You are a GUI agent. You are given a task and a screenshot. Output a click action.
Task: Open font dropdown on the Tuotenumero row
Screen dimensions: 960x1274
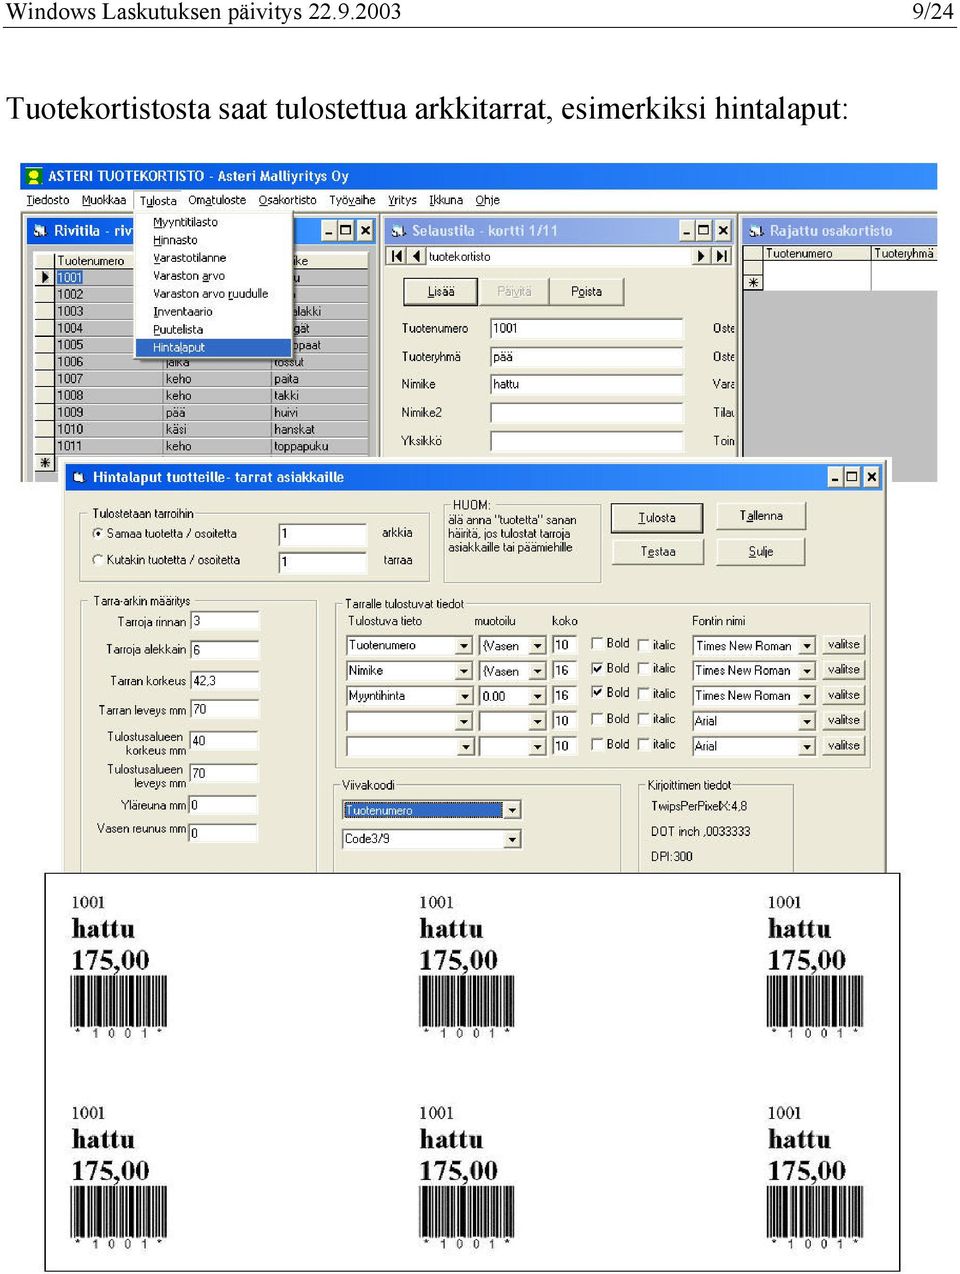pos(807,646)
